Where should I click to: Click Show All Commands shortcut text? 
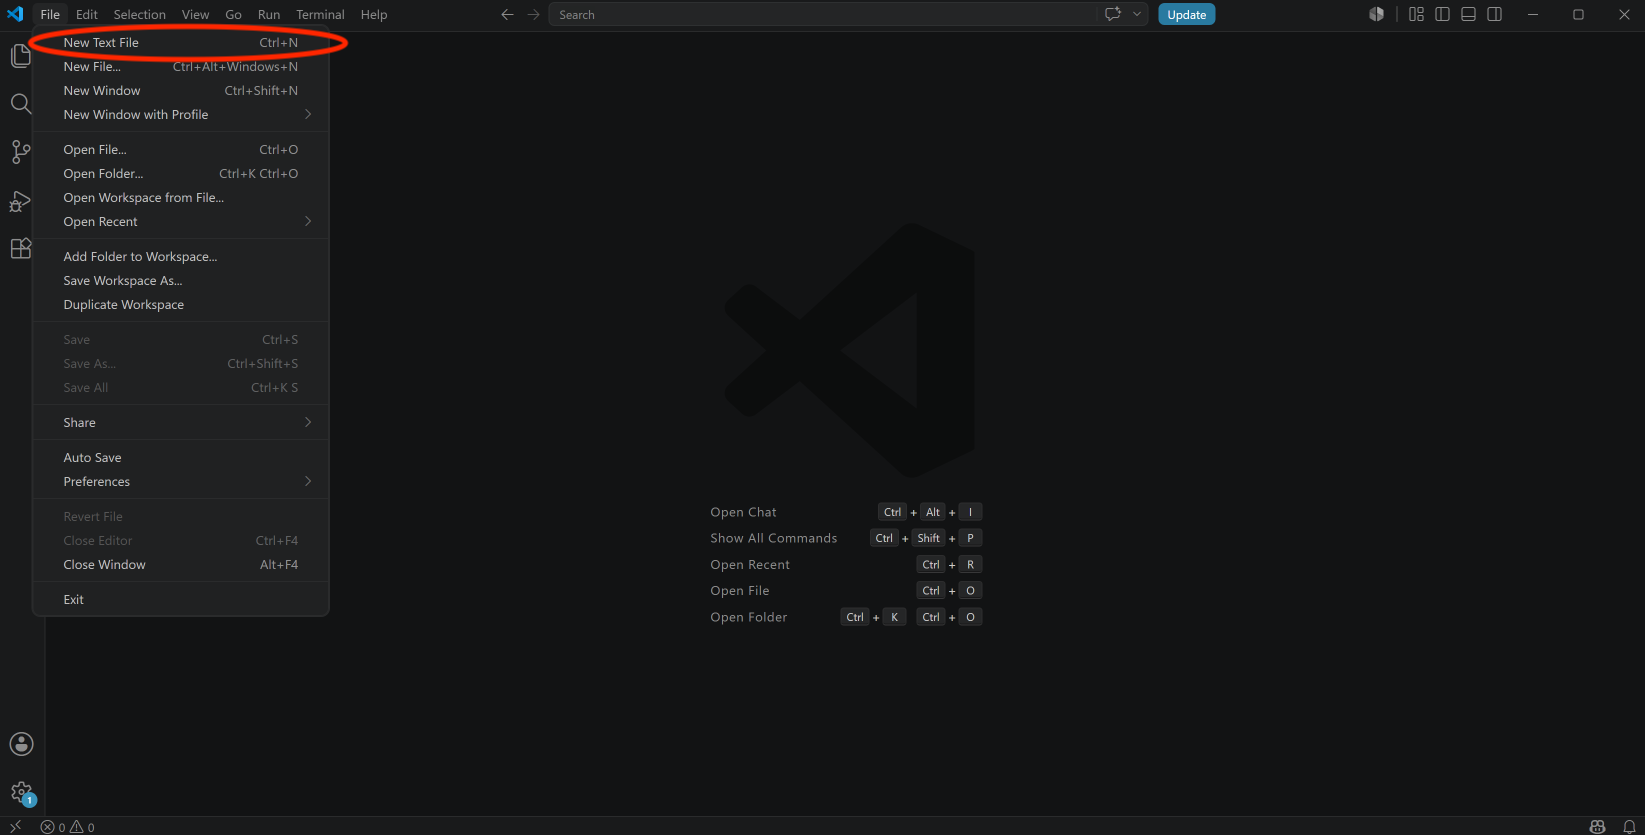774,538
